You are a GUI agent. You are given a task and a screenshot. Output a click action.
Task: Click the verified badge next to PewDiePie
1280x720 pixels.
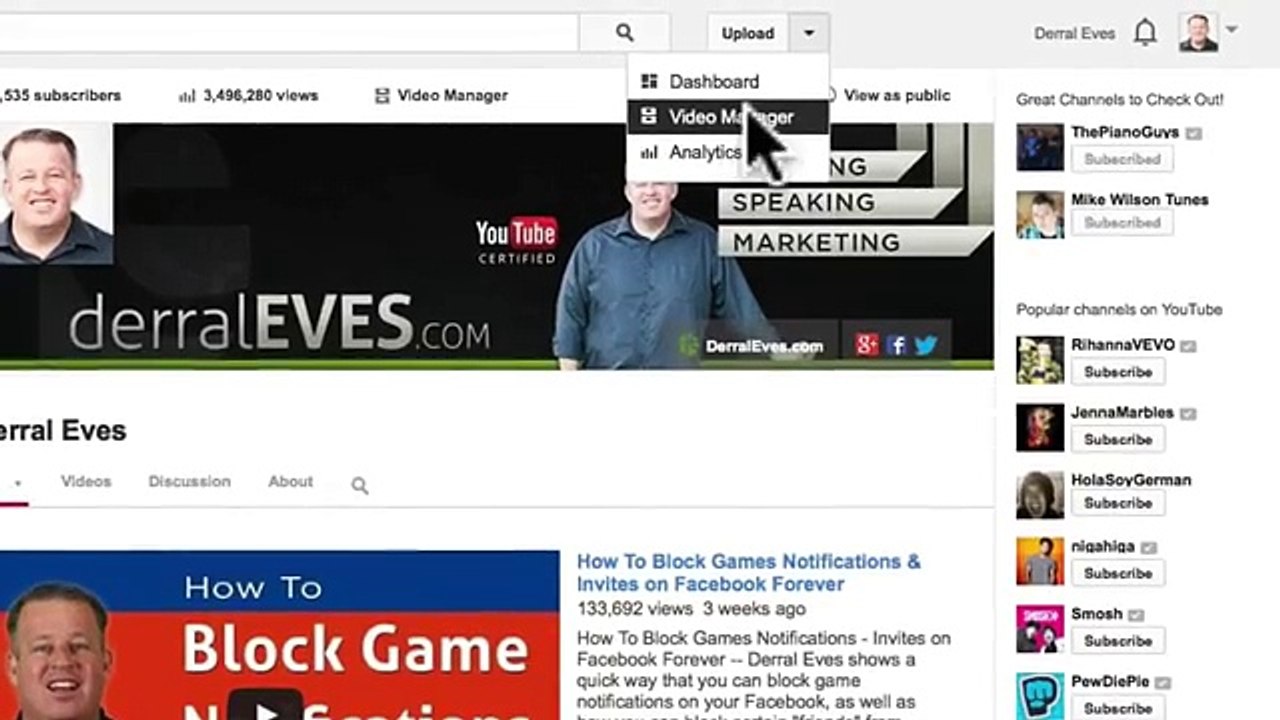pyautogui.click(x=1163, y=683)
